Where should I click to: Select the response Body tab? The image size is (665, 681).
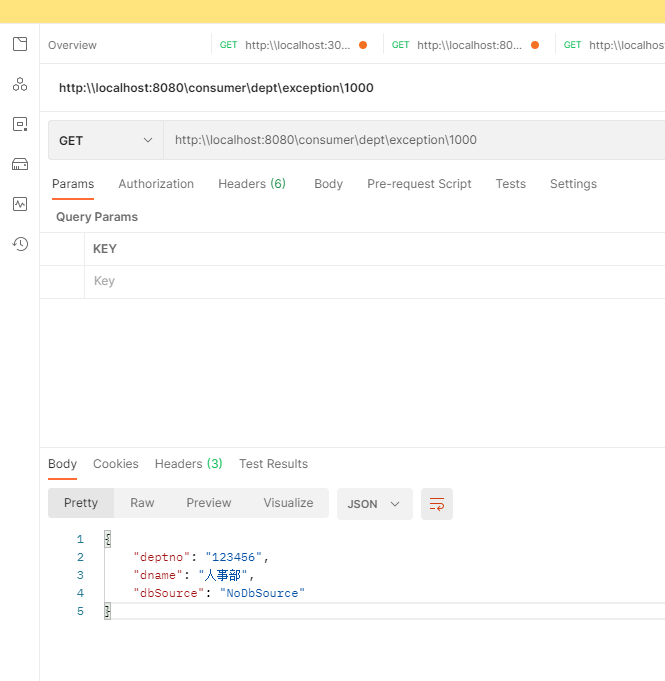click(x=63, y=464)
